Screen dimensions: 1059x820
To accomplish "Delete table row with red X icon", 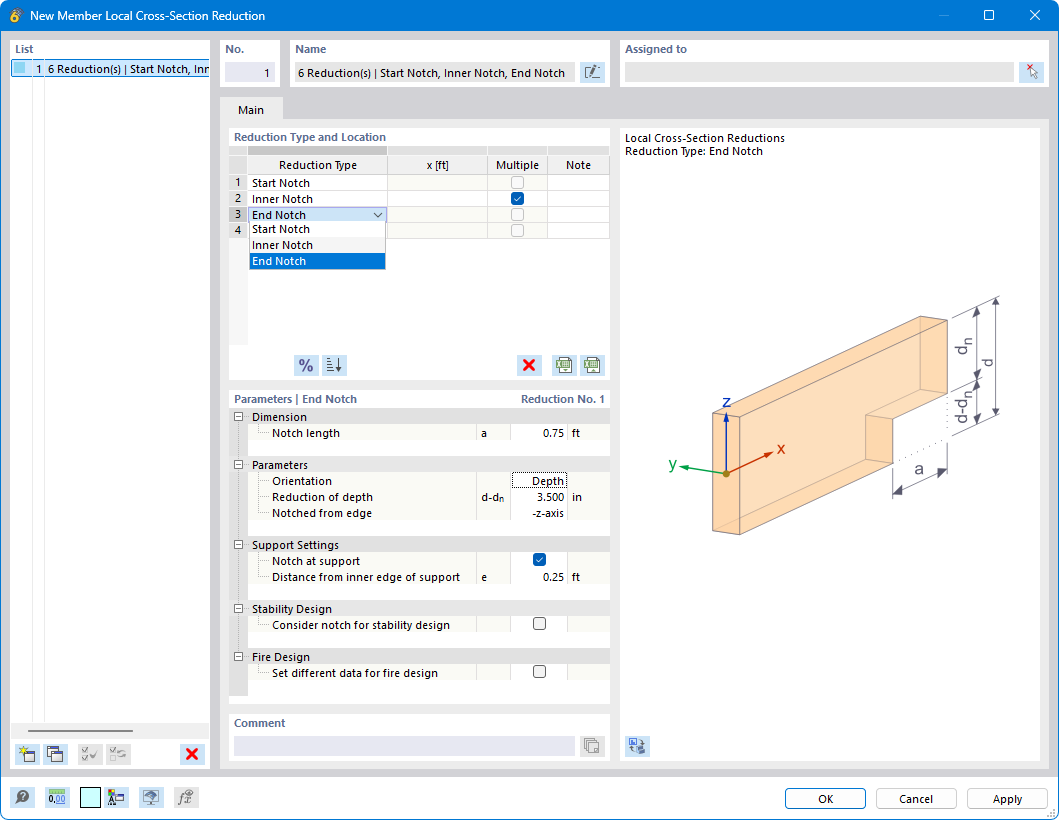I will coord(529,365).
